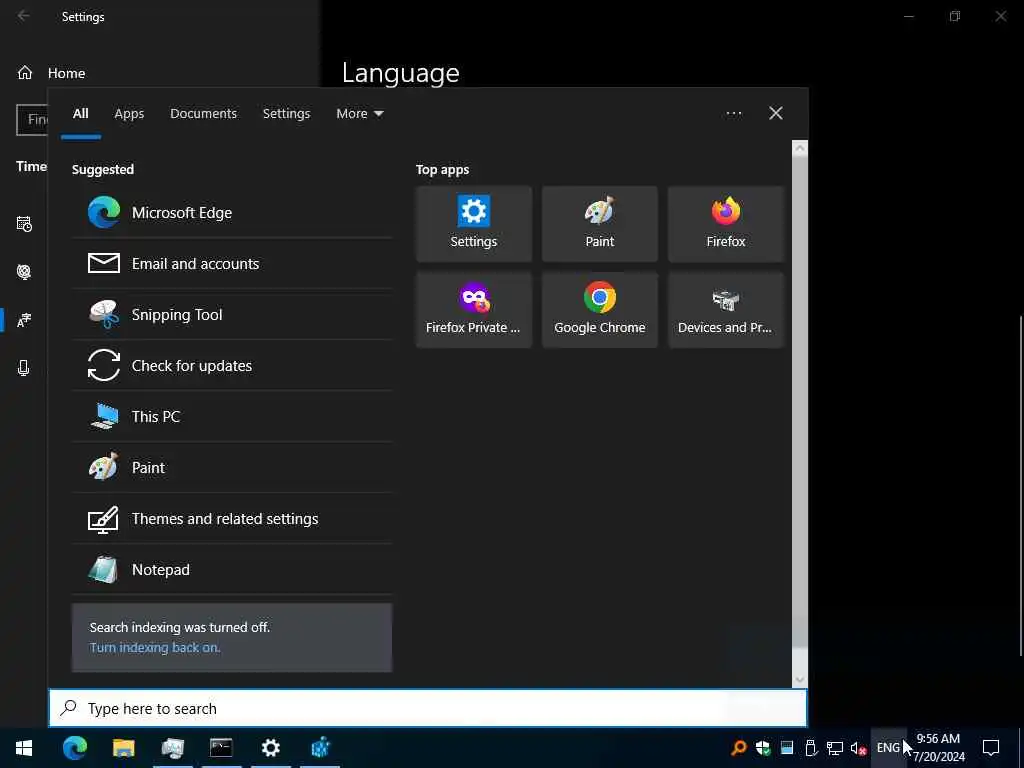Open the notification center icon

(x=991, y=748)
